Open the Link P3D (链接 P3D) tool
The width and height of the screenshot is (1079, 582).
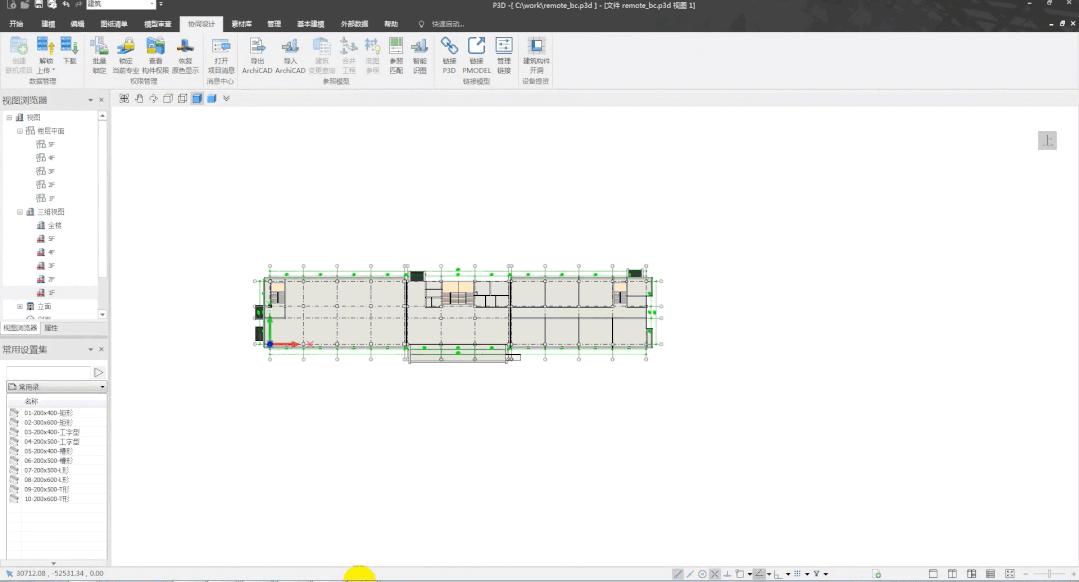point(449,46)
